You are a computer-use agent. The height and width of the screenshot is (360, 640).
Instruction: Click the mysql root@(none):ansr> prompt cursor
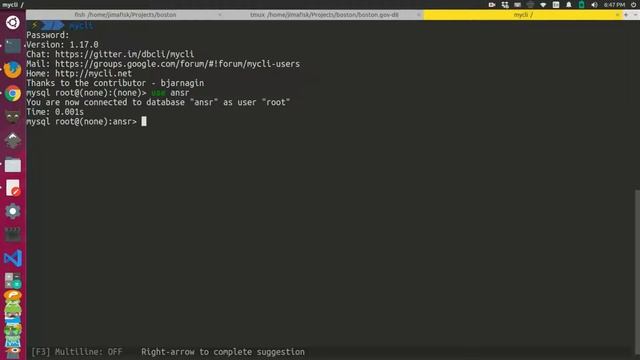(x=144, y=121)
